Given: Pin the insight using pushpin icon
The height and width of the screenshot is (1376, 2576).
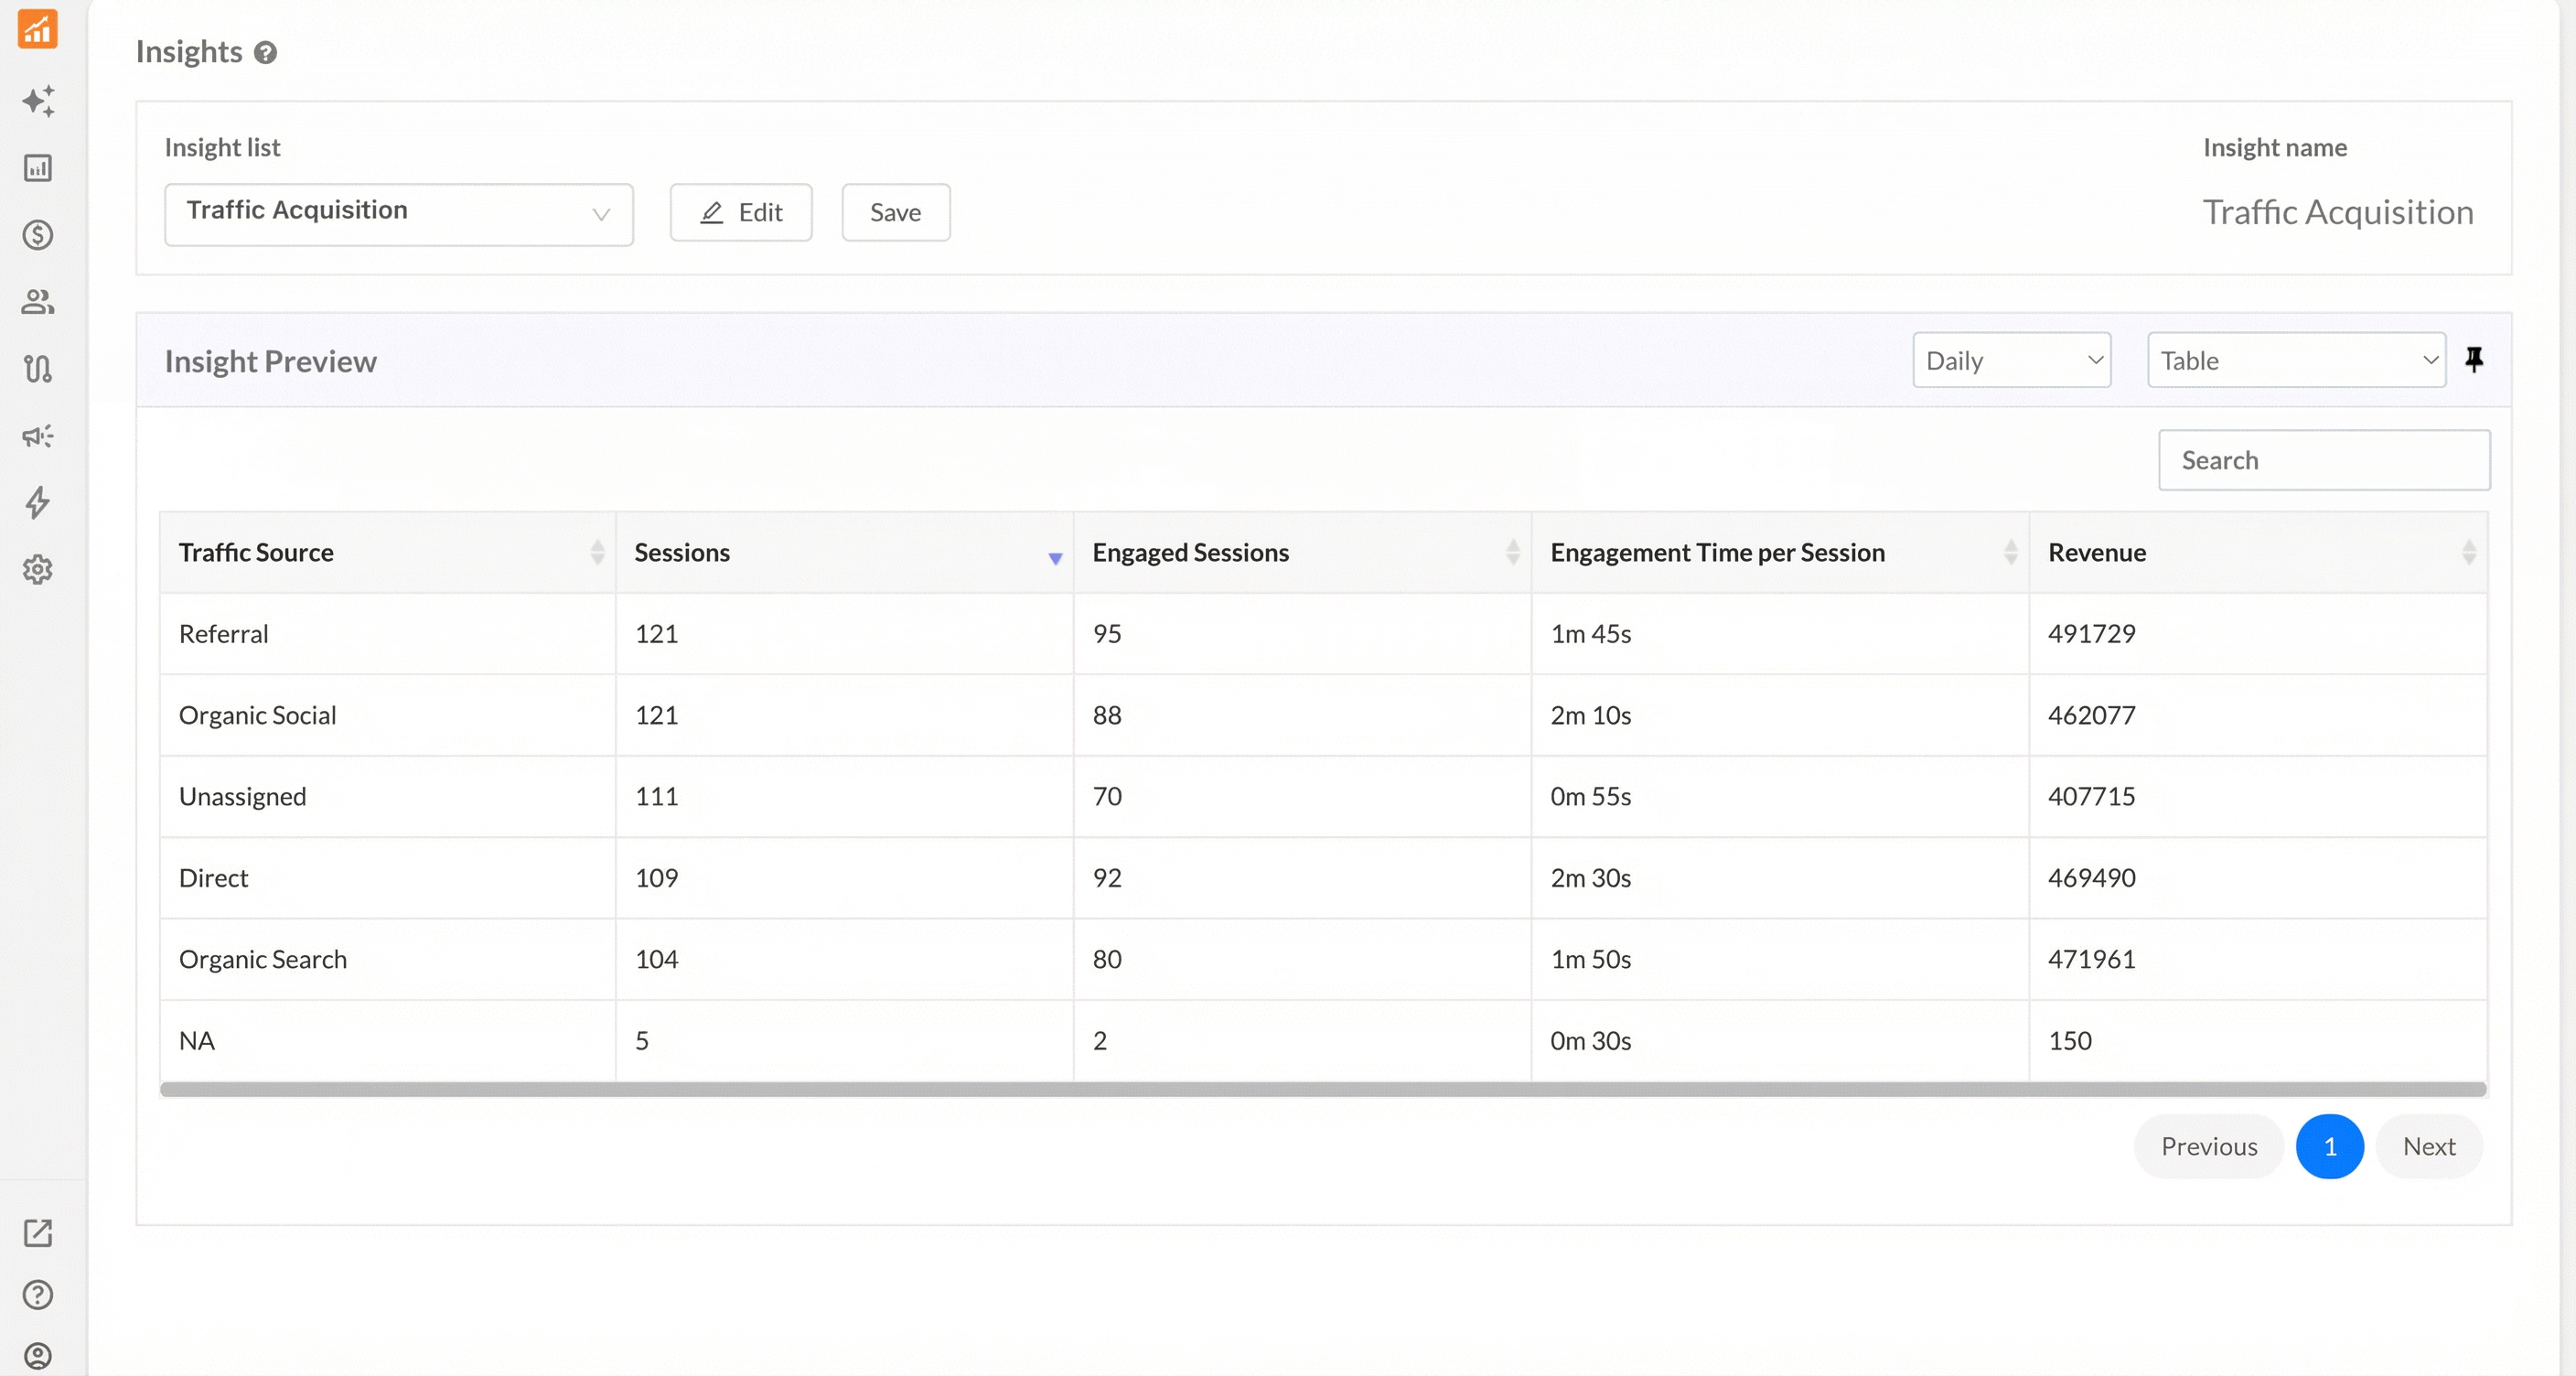Looking at the screenshot, I should [2474, 360].
